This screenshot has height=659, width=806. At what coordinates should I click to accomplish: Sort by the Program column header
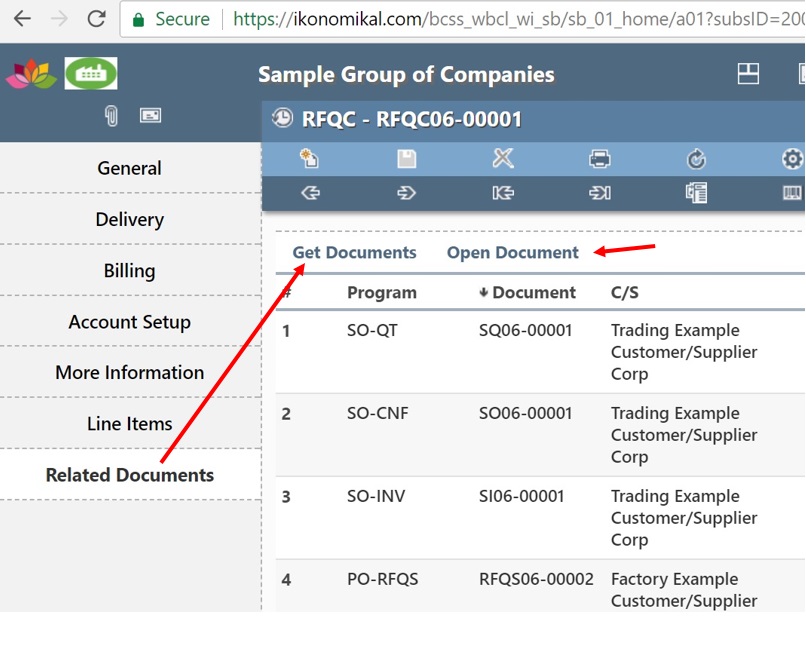point(381,292)
